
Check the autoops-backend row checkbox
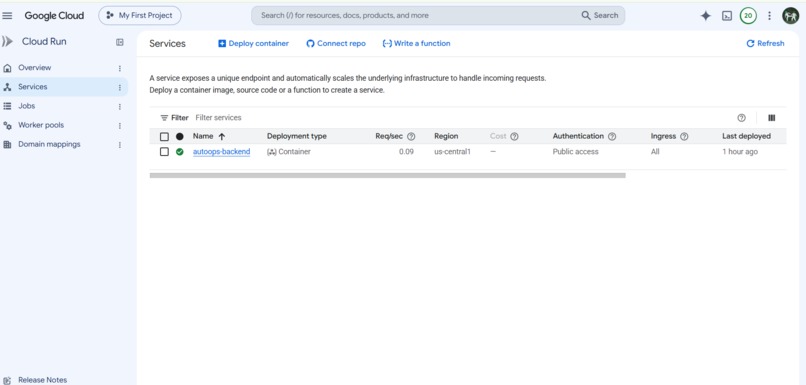[x=164, y=152]
